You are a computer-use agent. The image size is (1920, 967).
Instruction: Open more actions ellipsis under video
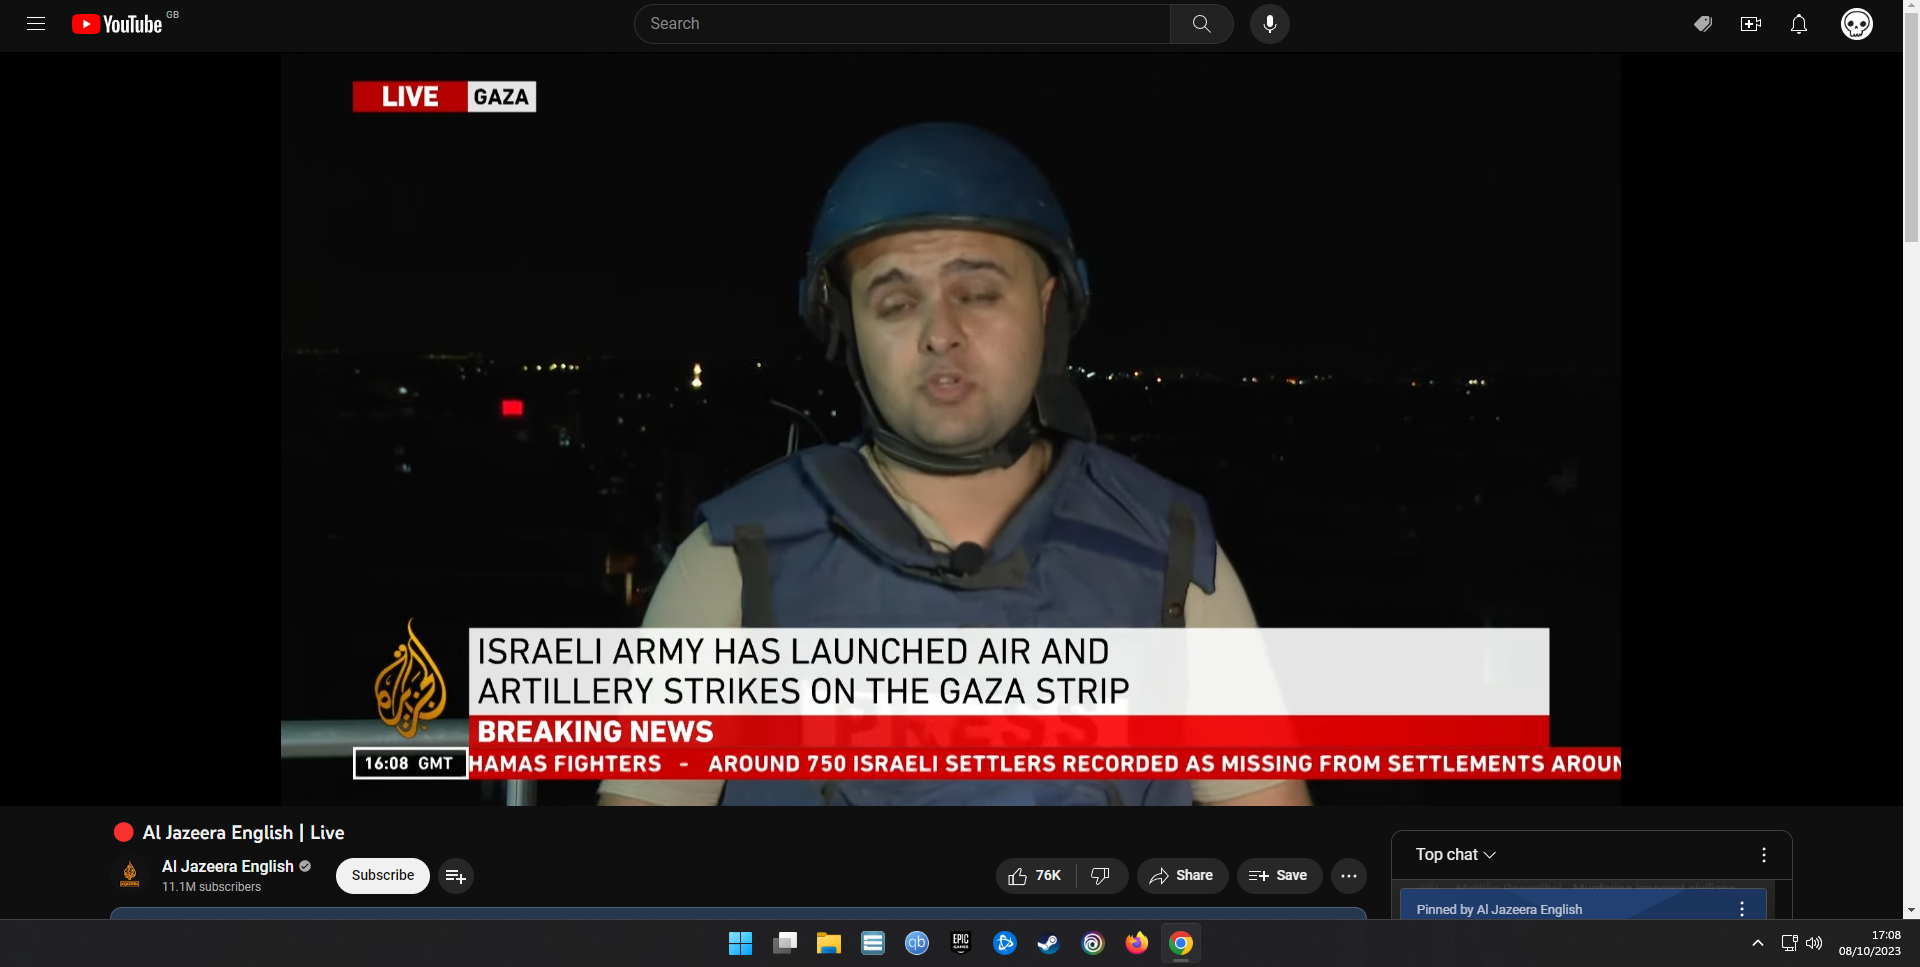[1348, 876]
